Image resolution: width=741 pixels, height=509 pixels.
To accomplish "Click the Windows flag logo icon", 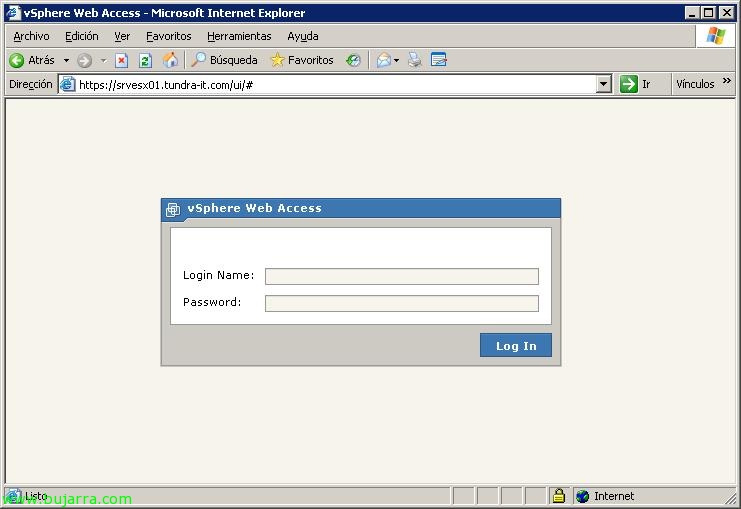I will tap(716, 36).
